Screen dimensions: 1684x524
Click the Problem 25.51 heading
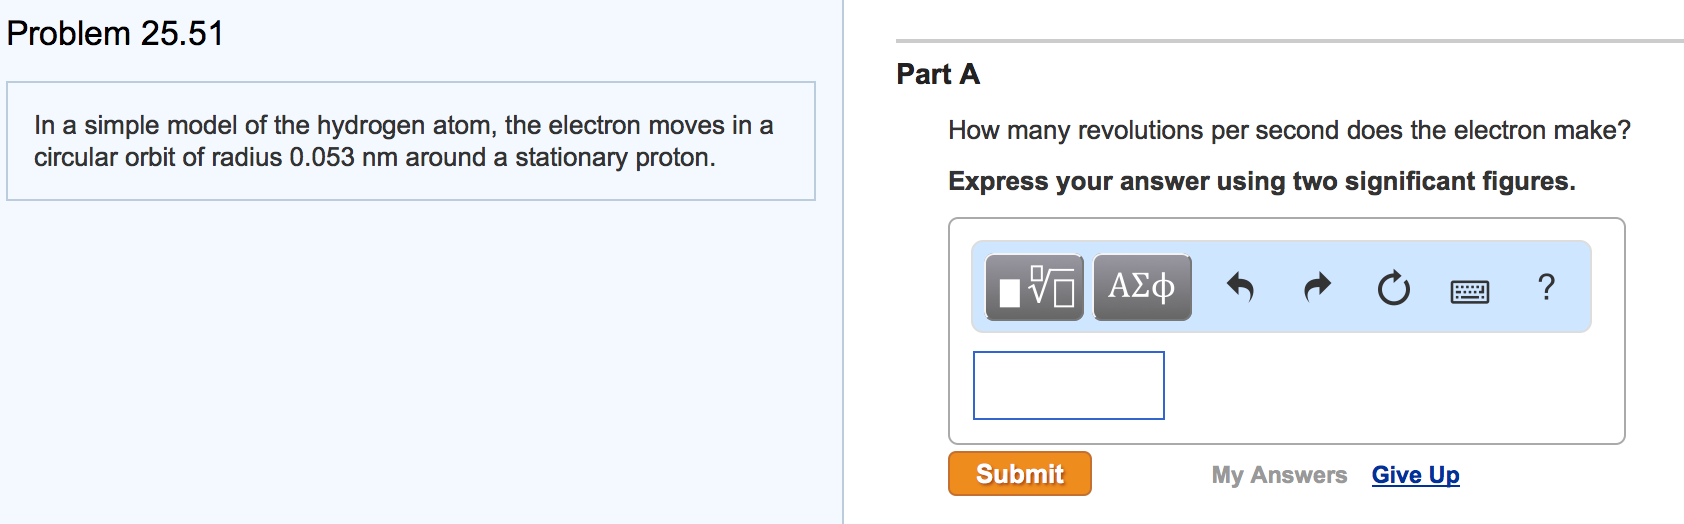tap(115, 33)
